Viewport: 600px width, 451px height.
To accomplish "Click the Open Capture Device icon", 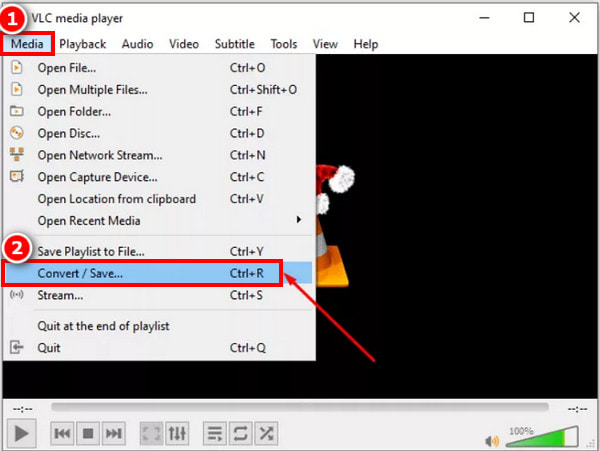I will 16,176.
